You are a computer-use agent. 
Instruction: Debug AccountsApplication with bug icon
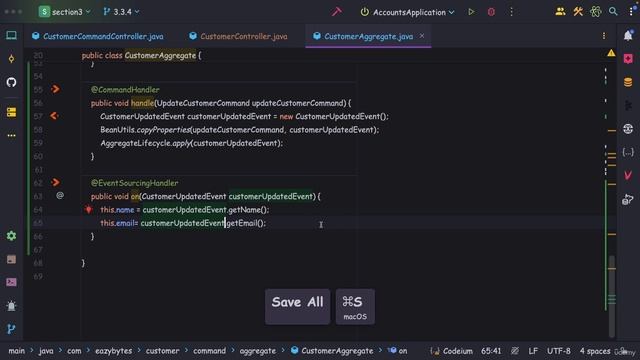[491, 12]
